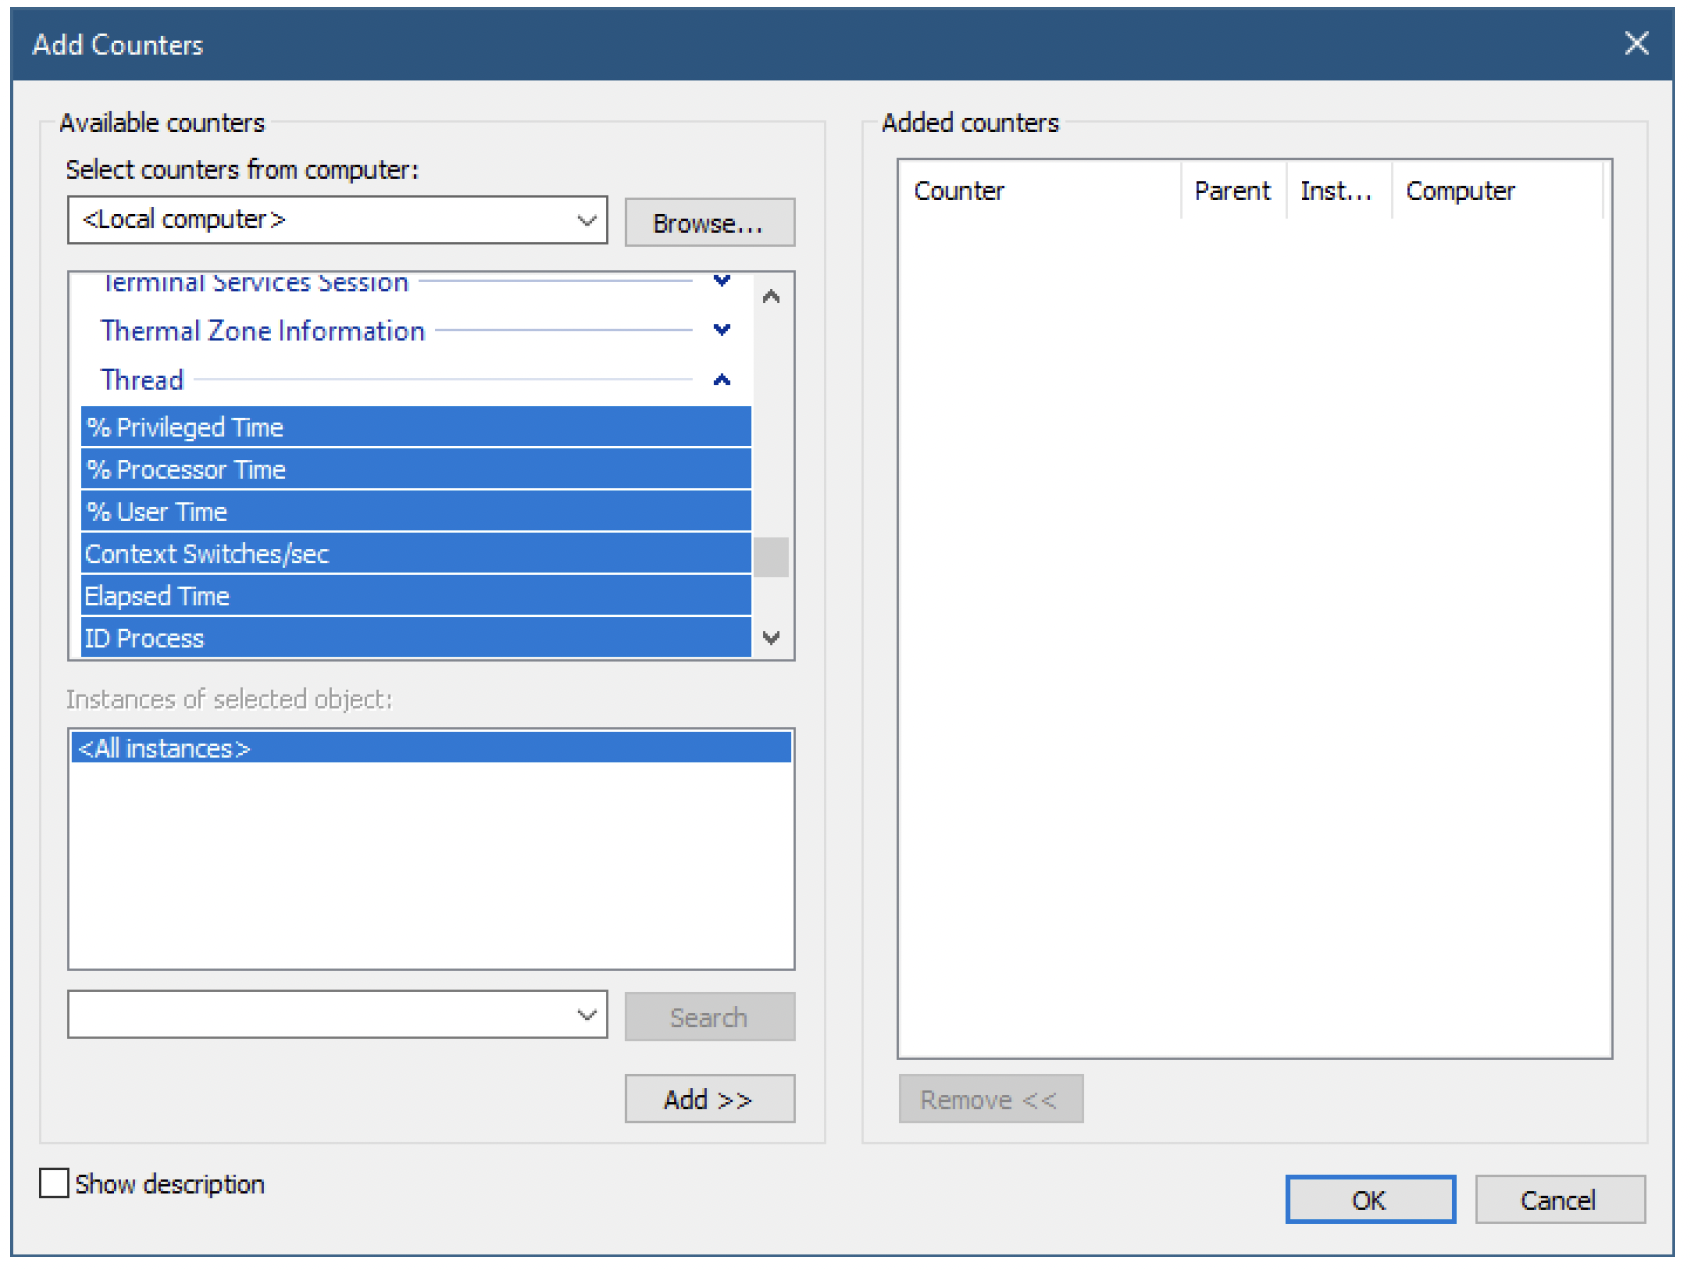This screenshot has height=1270, width=1690.
Task: Enable Show description checkbox
Action: tap(54, 1183)
